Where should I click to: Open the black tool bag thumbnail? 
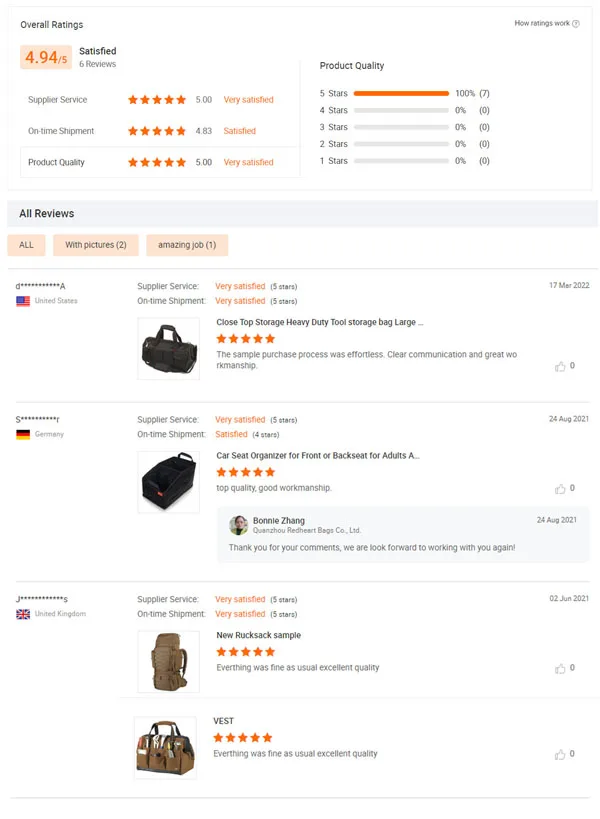[168, 348]
